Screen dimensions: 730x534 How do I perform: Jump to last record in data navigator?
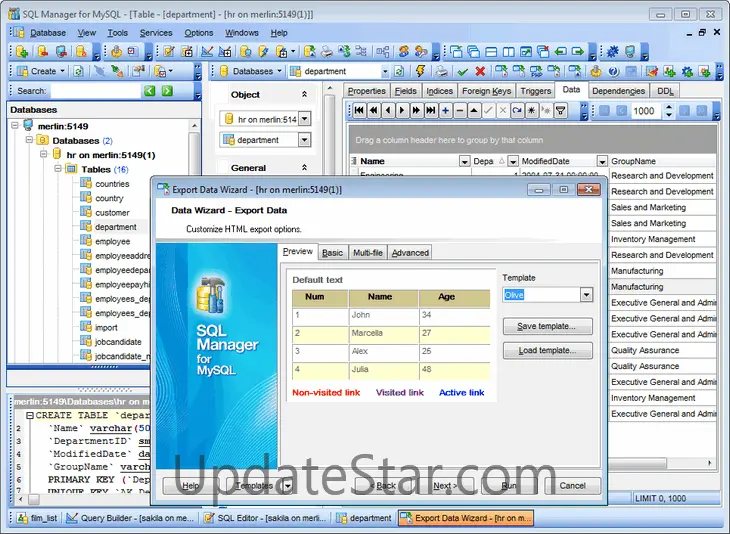pos(431,111)
